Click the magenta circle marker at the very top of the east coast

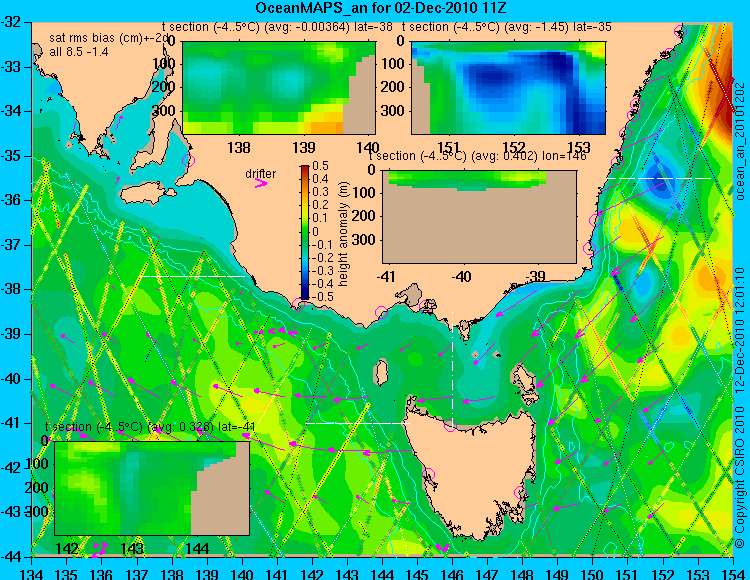pyautogui.click(x=680, y=32)
